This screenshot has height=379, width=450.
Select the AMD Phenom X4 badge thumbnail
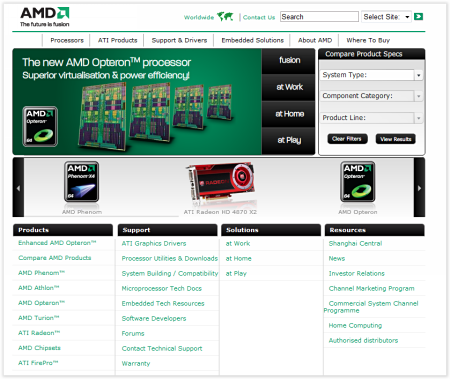click(x=82, y=182)
